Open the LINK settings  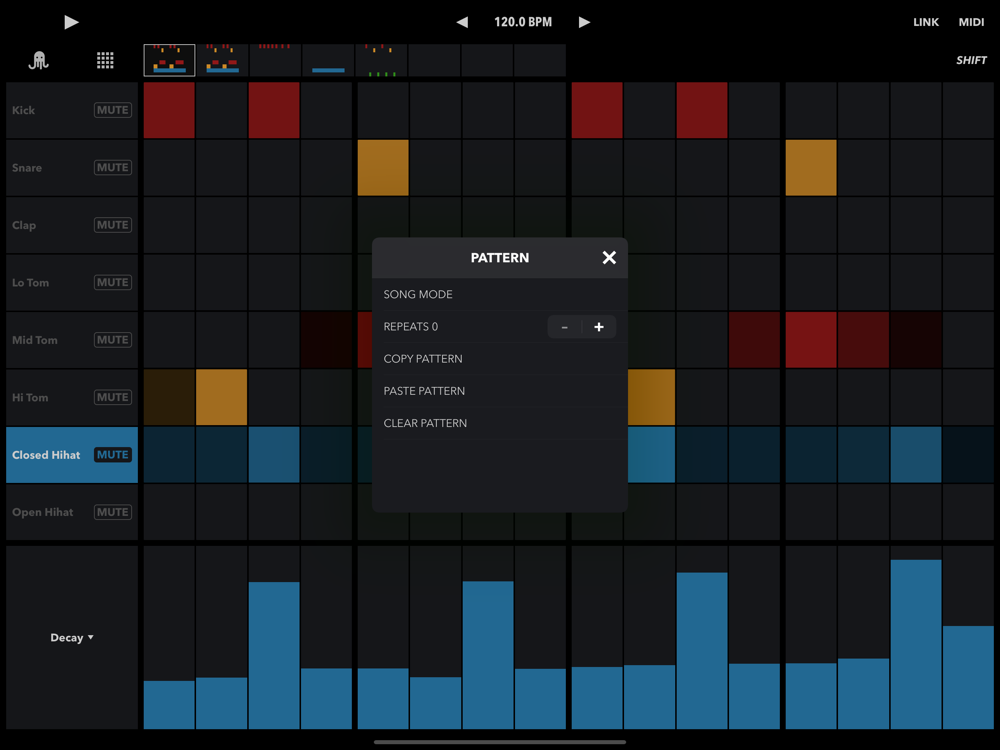click(926, 22)
